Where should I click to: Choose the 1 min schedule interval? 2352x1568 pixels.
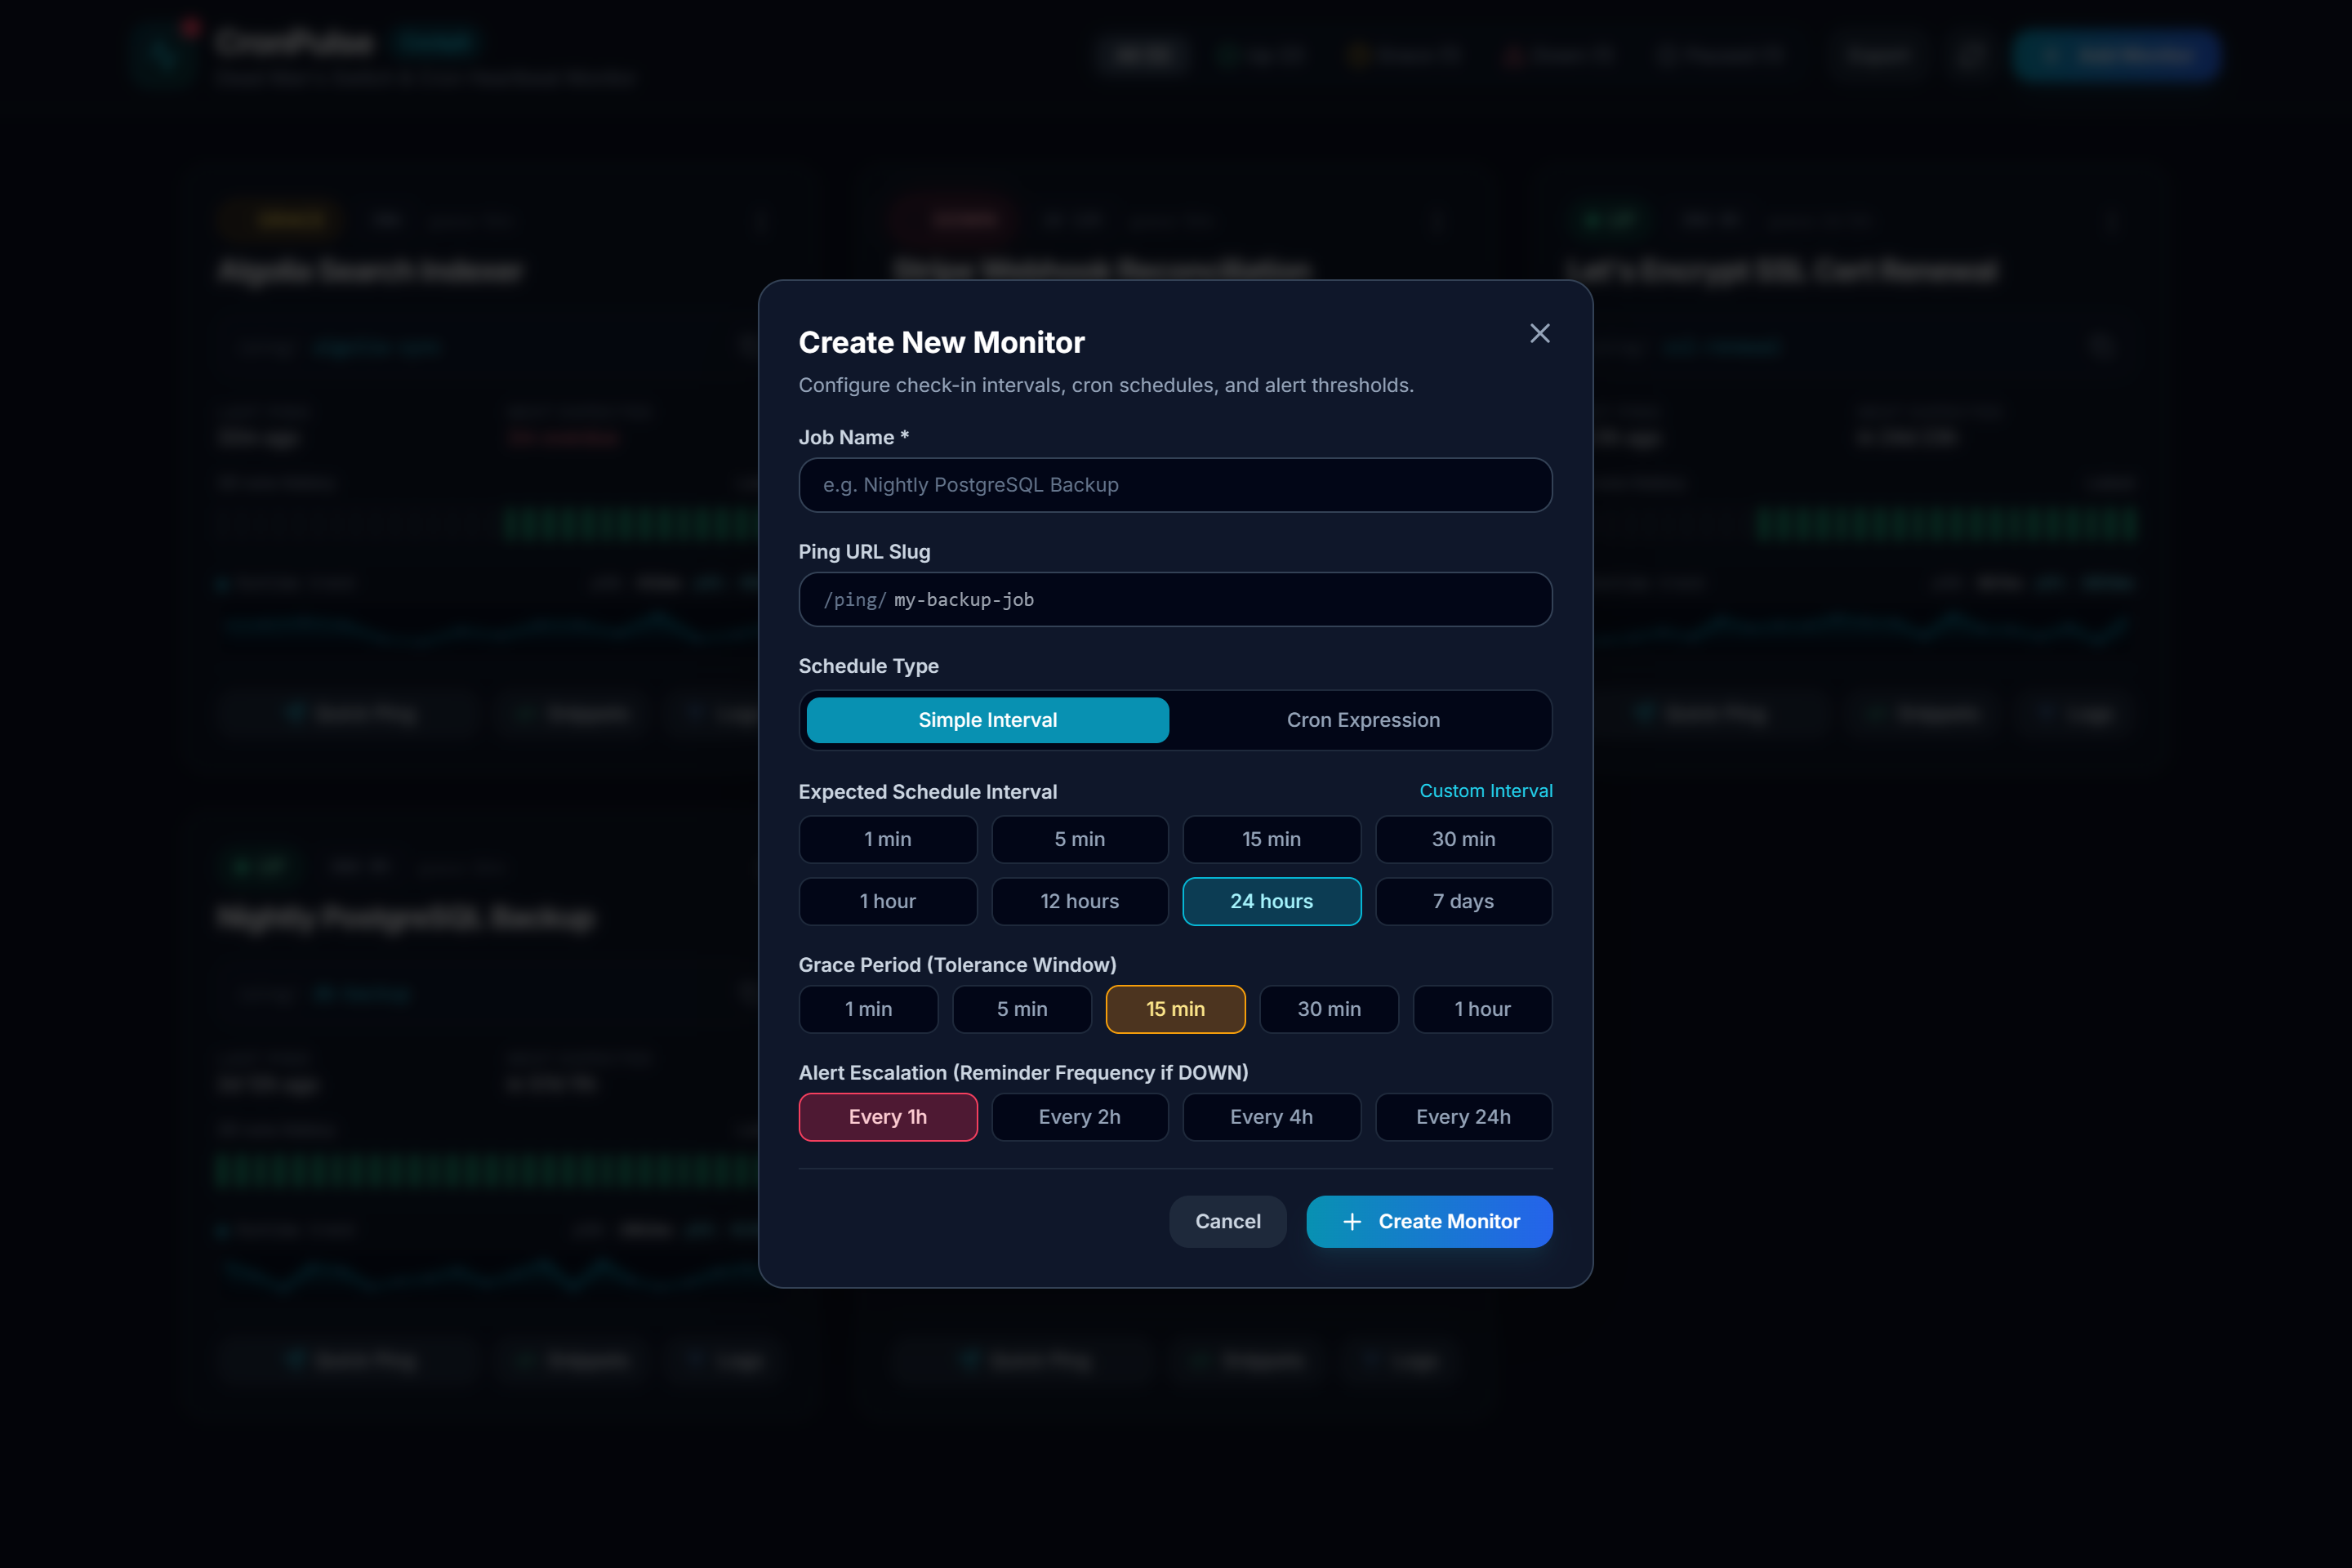click(887, 839)
